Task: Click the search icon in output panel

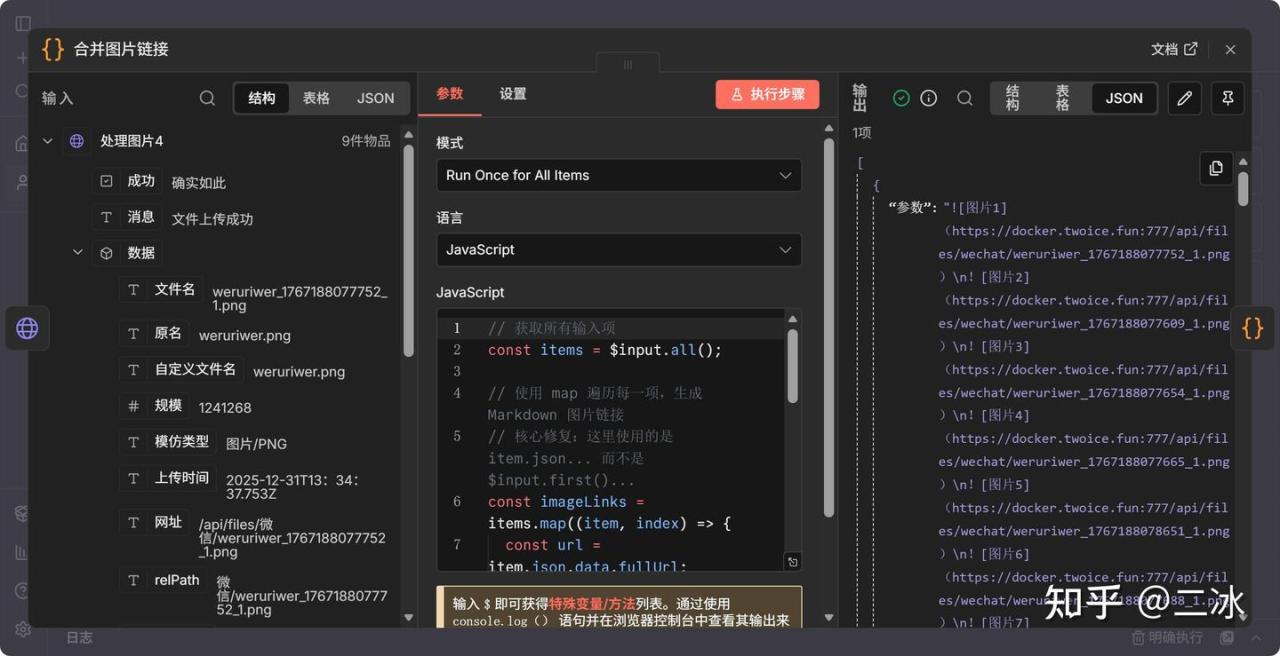Action: click(965, 98)
